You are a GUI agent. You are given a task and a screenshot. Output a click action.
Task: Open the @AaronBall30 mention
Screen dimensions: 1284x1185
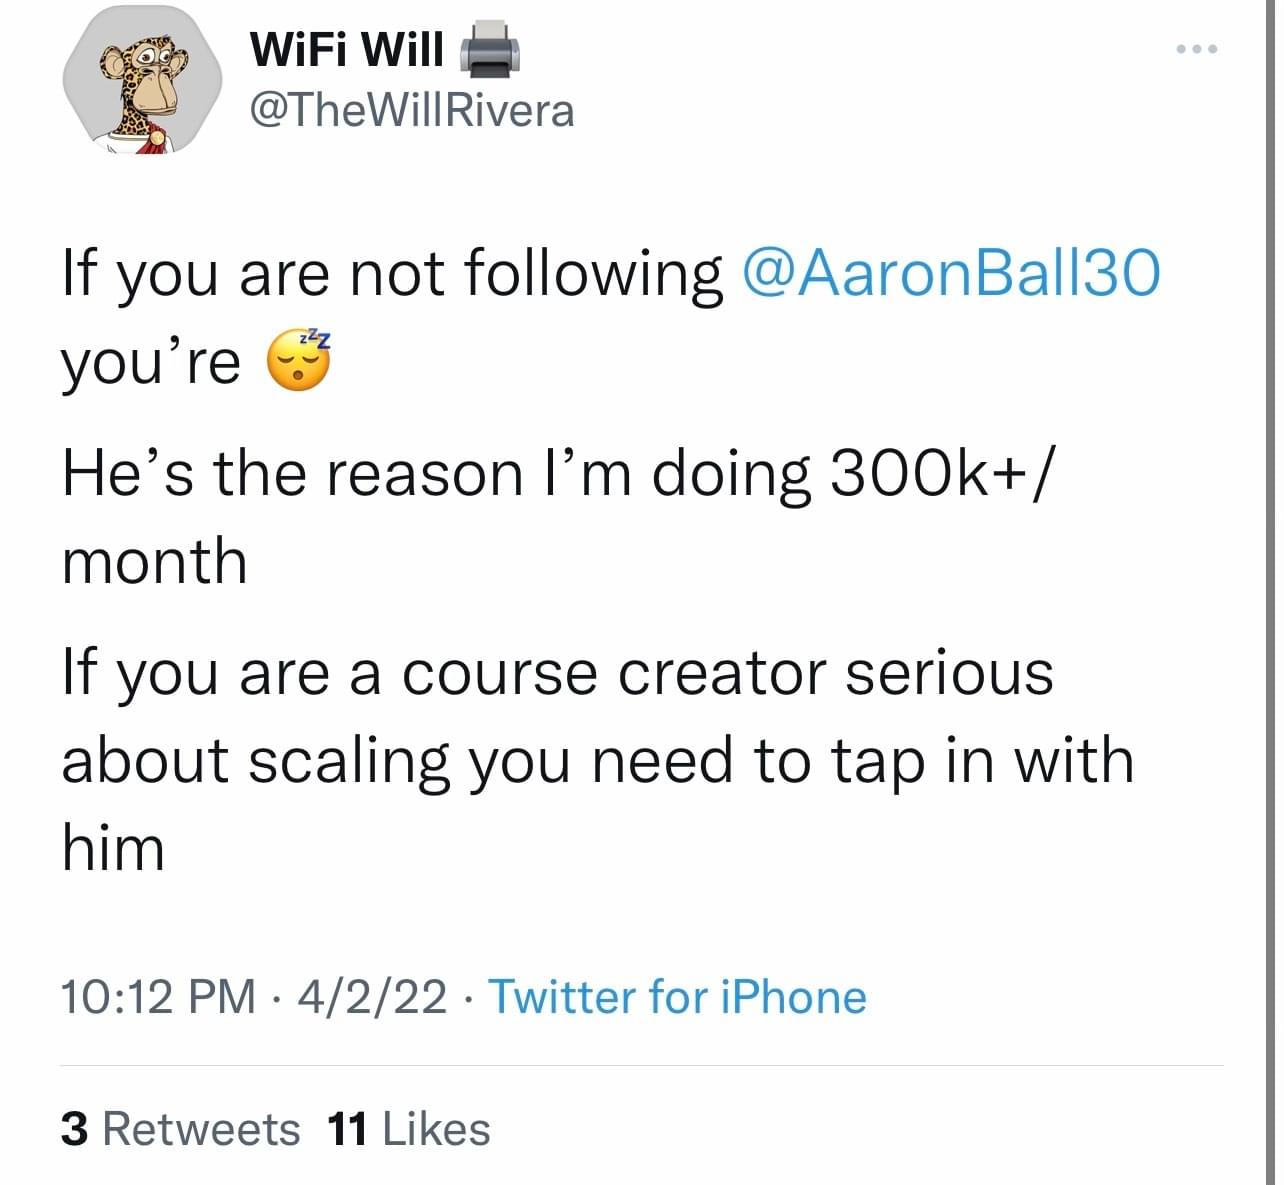click(x=952, y=272)
